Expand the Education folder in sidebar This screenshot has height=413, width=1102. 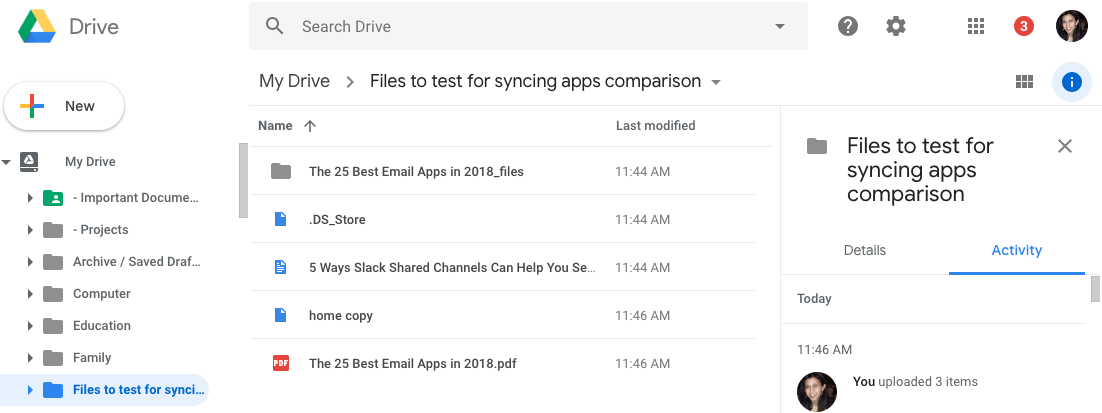[x=30, y=326]
